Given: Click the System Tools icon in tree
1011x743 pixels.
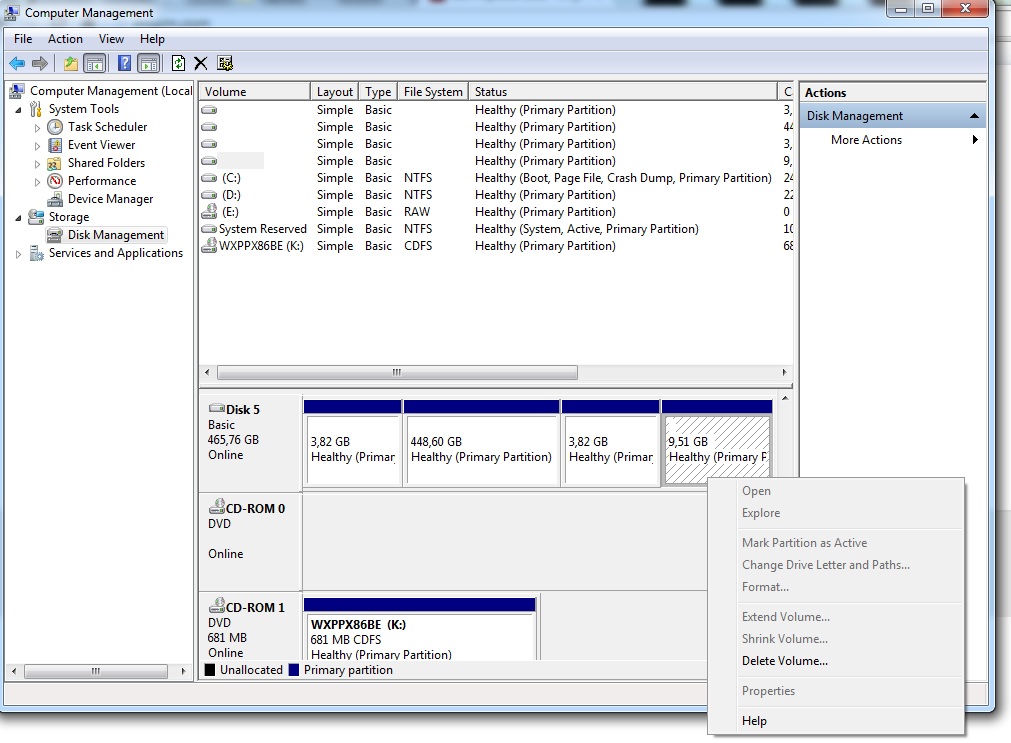Looking at the screenshot, I should pyautogui.click(x=37, y=109).
